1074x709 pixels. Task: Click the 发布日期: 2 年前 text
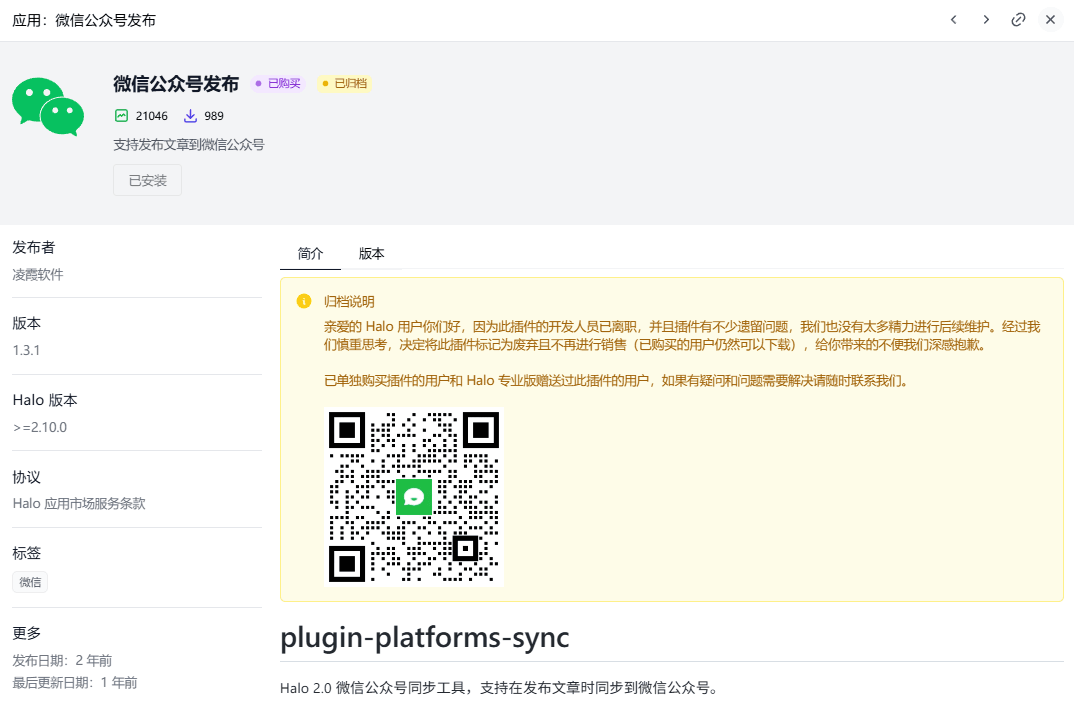coord(62,660)
